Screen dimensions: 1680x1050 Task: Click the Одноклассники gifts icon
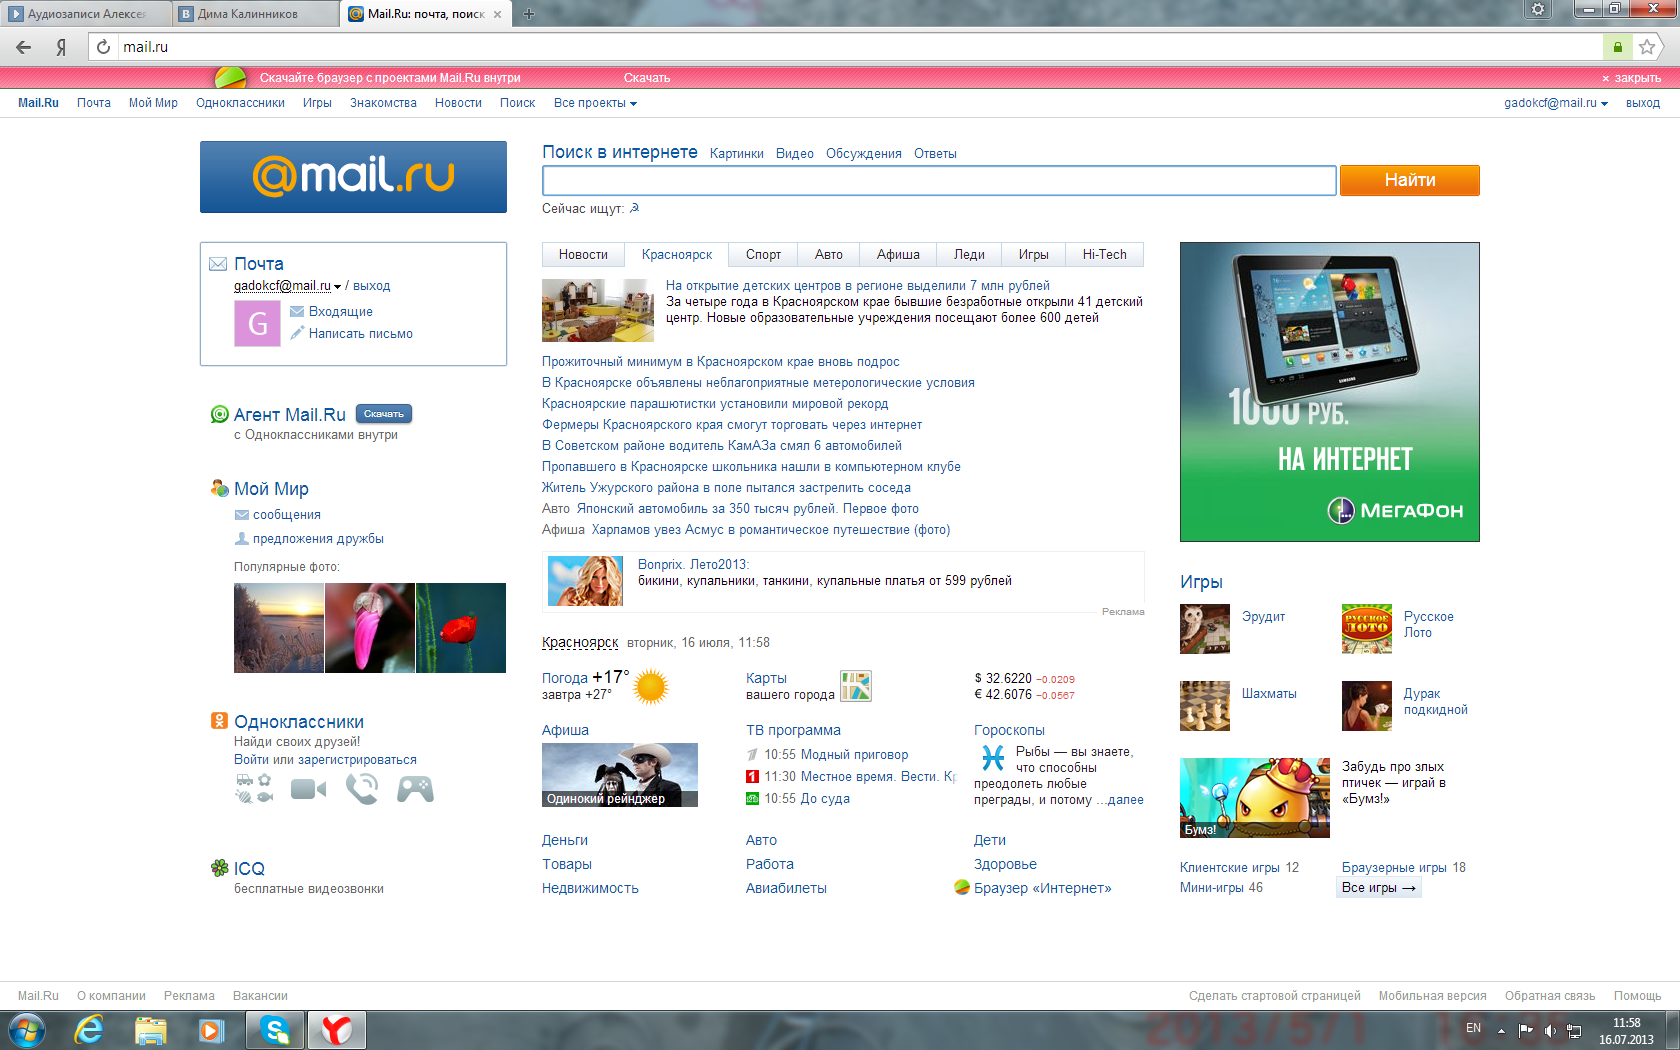pyautogui.click(x=254, y=789)
